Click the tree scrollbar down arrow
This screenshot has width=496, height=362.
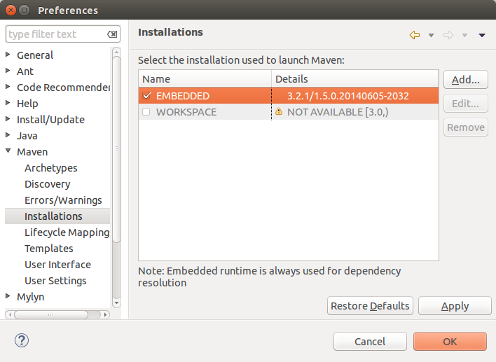(116, 303)
